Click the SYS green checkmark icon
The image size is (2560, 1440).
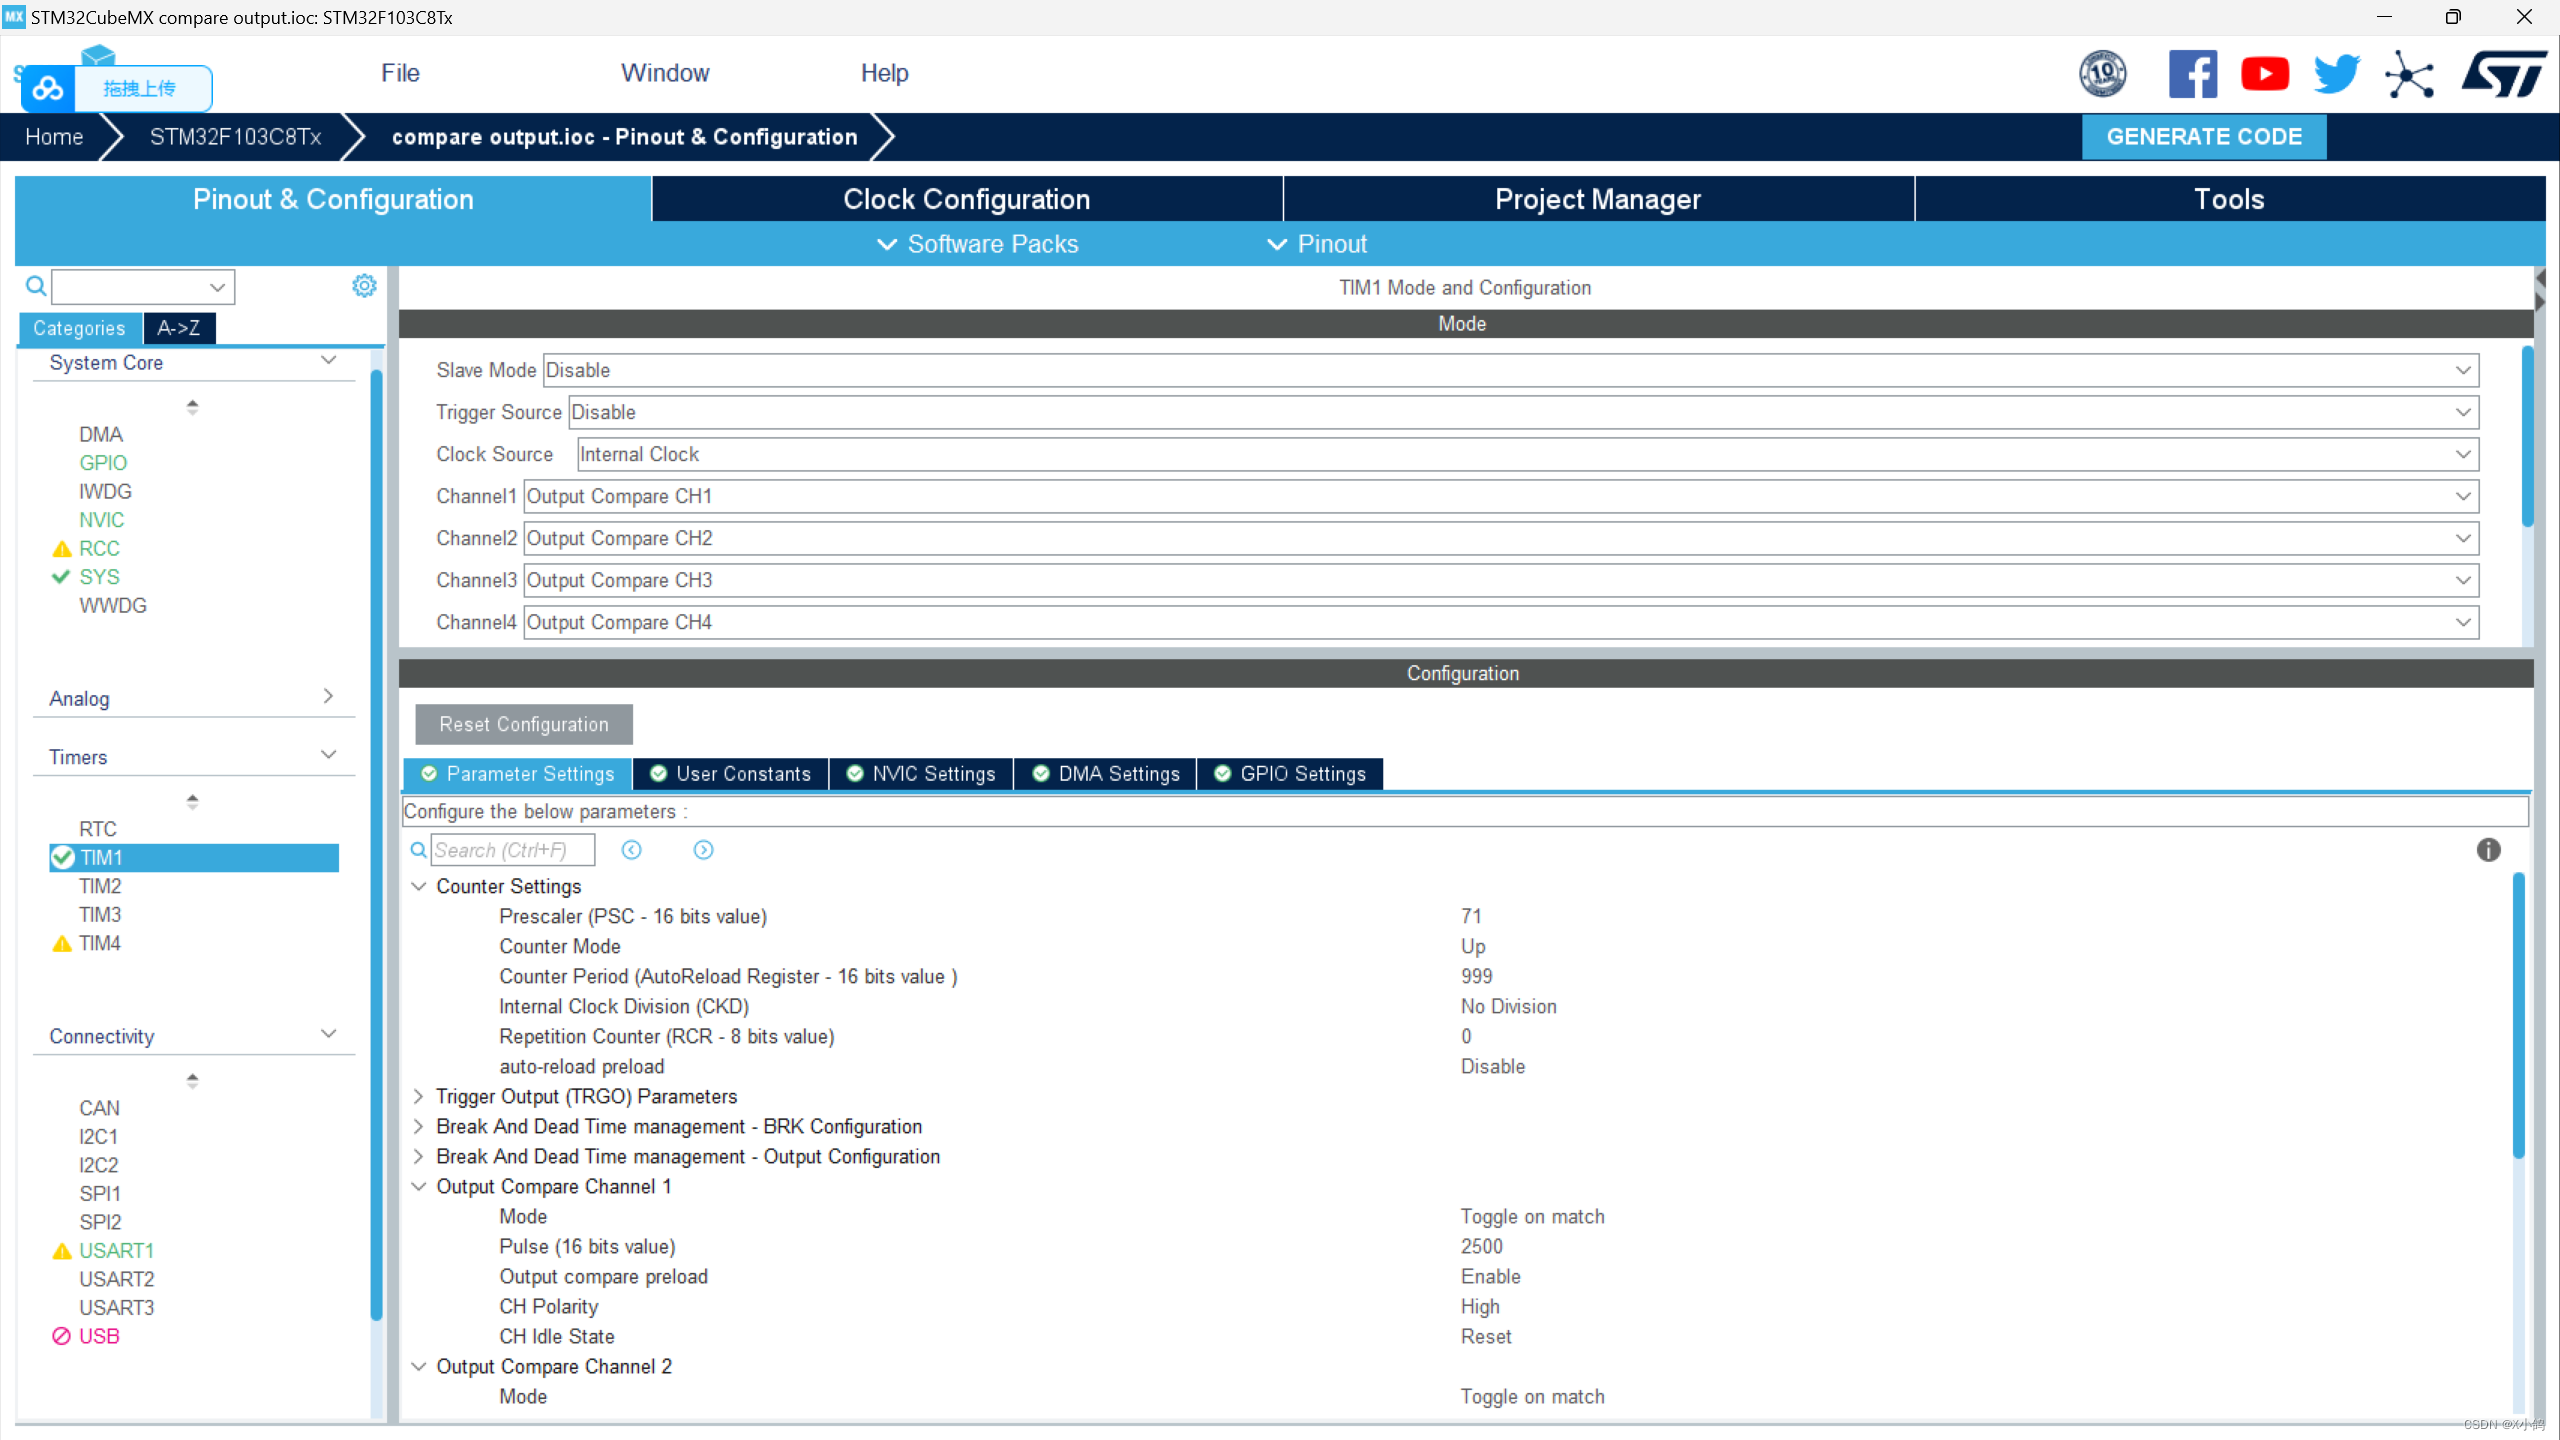point(61,576)
